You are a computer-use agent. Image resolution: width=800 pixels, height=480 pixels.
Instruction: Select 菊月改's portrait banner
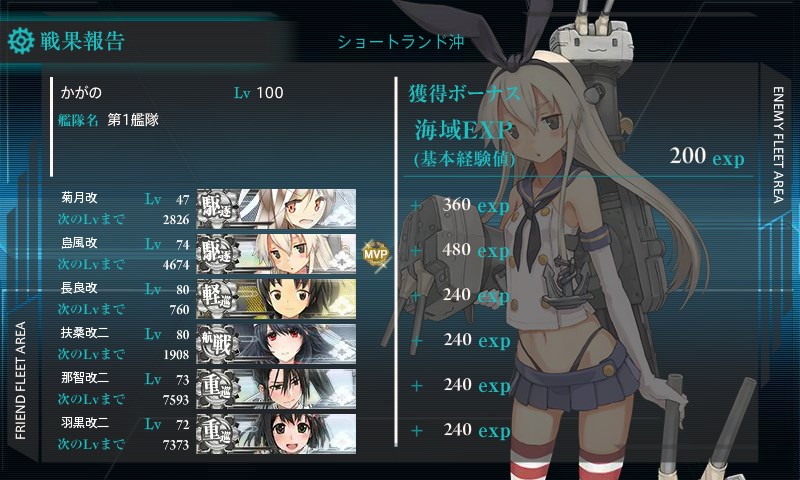(277, 208)
